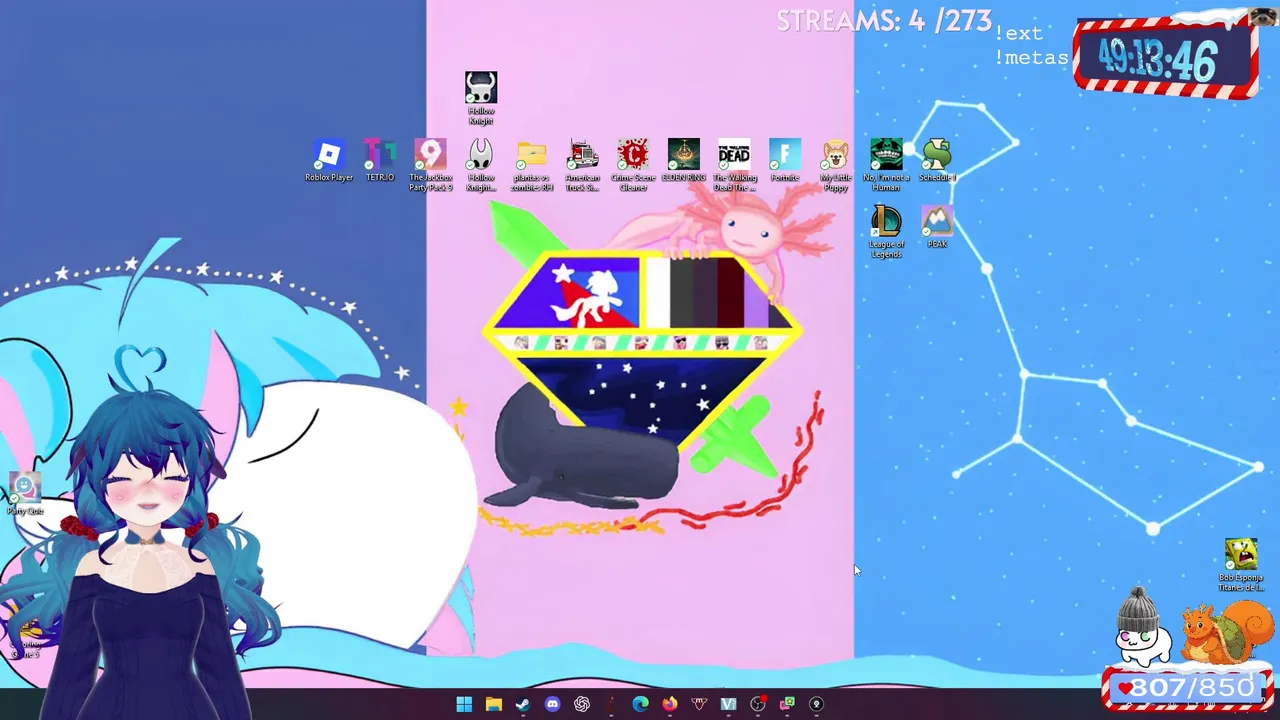Image resolution: width=1280 pixels, height=720 pixels.
Task: Open the My Little Puppy shortcut
Action: [x=836, y=165]
